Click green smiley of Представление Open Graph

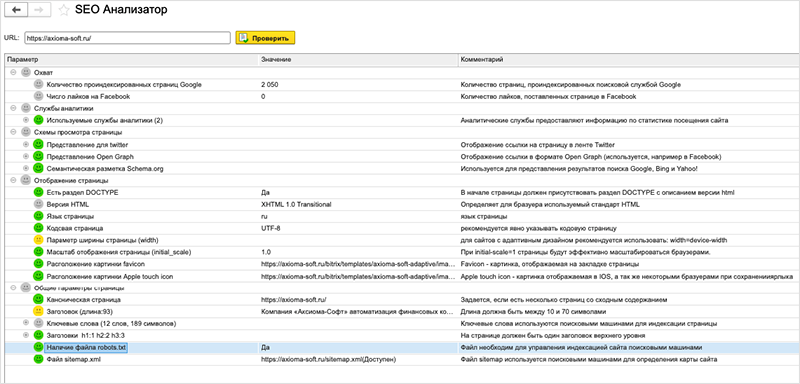(x=38, y=156)
